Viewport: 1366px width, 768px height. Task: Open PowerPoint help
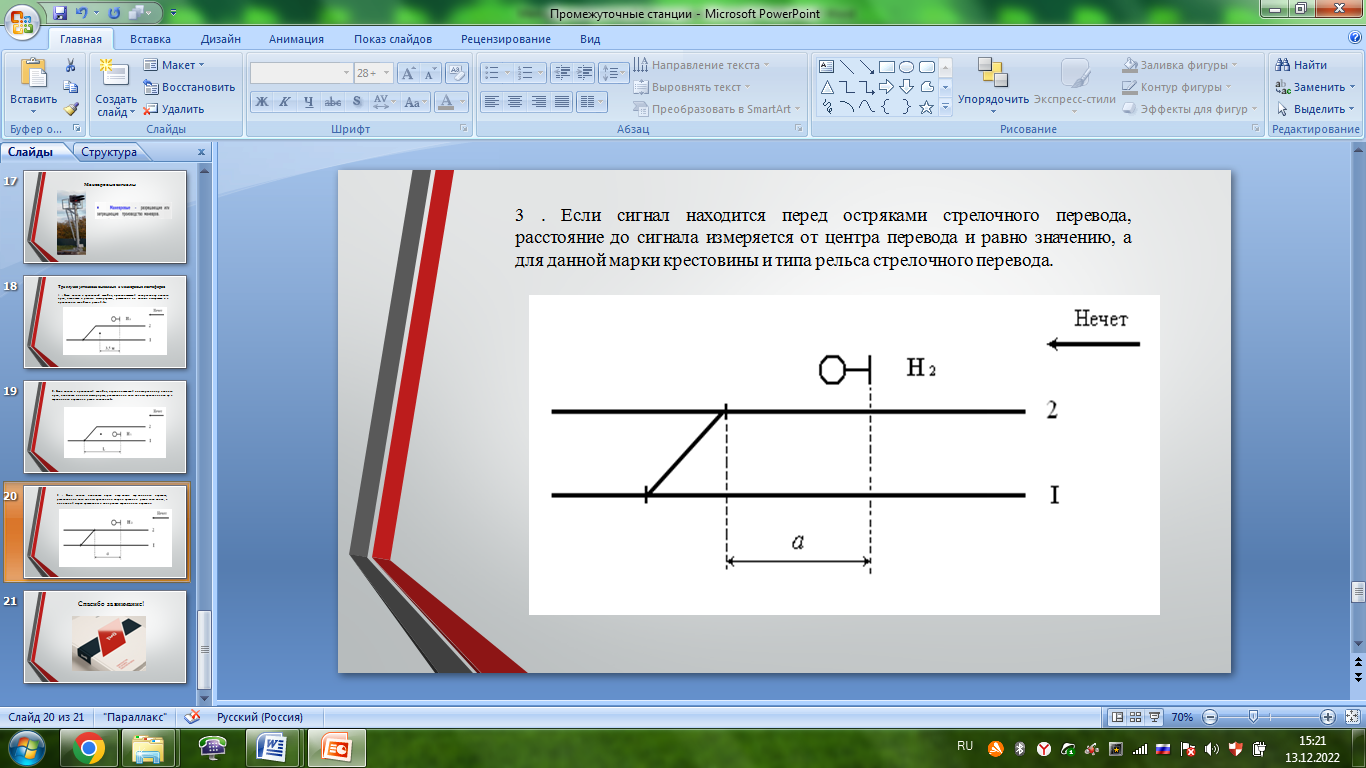coord(1354,38)
